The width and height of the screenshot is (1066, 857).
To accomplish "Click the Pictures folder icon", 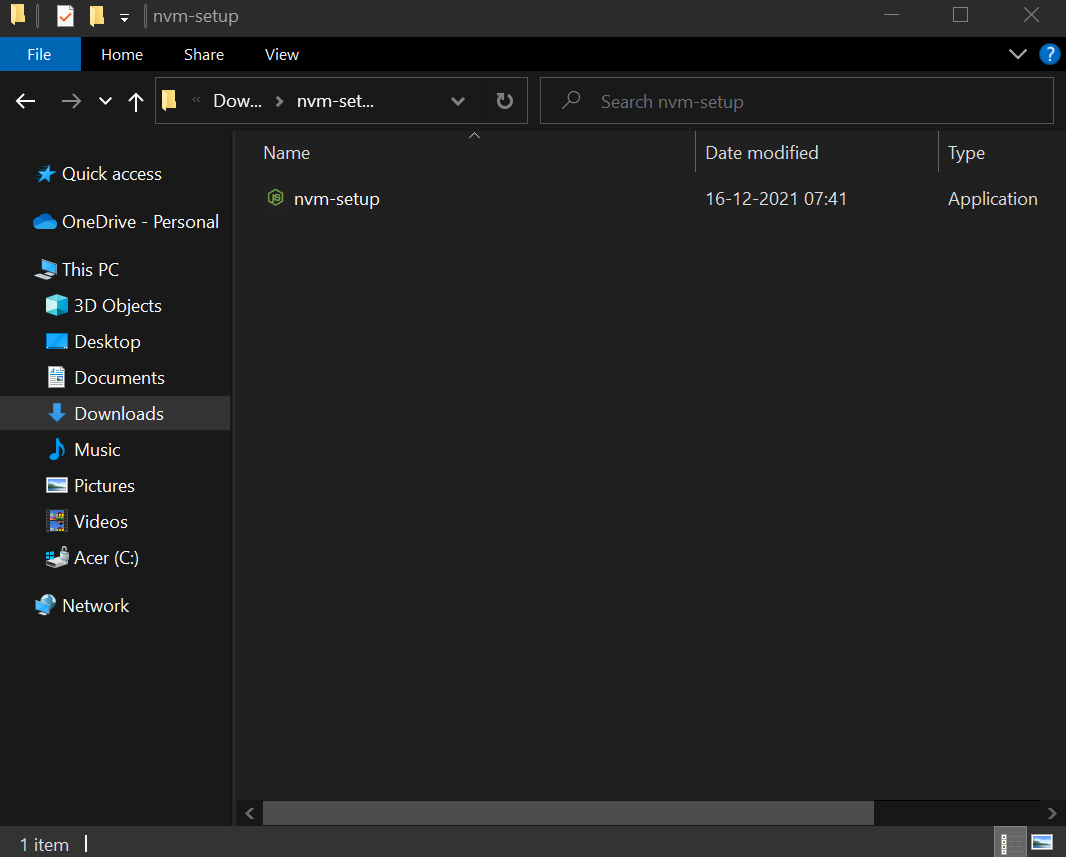I will (x=56, y=485).
